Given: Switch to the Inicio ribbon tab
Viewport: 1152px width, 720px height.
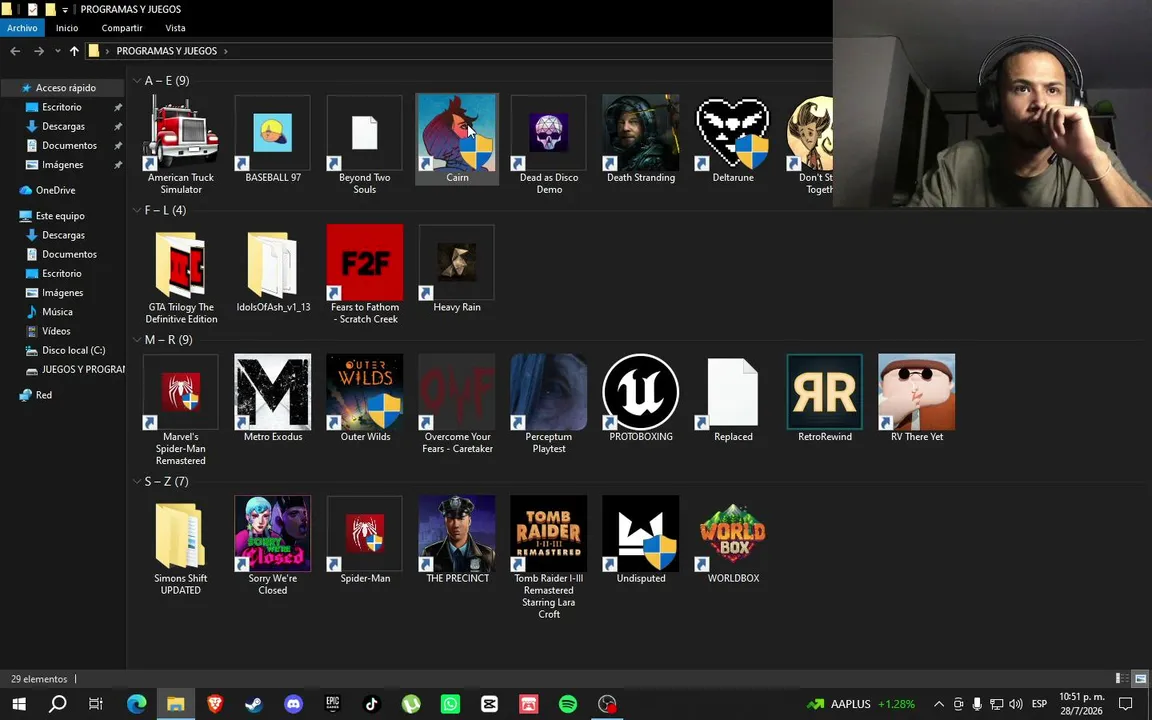Looking at the screenshot, I should click(67, 28).
